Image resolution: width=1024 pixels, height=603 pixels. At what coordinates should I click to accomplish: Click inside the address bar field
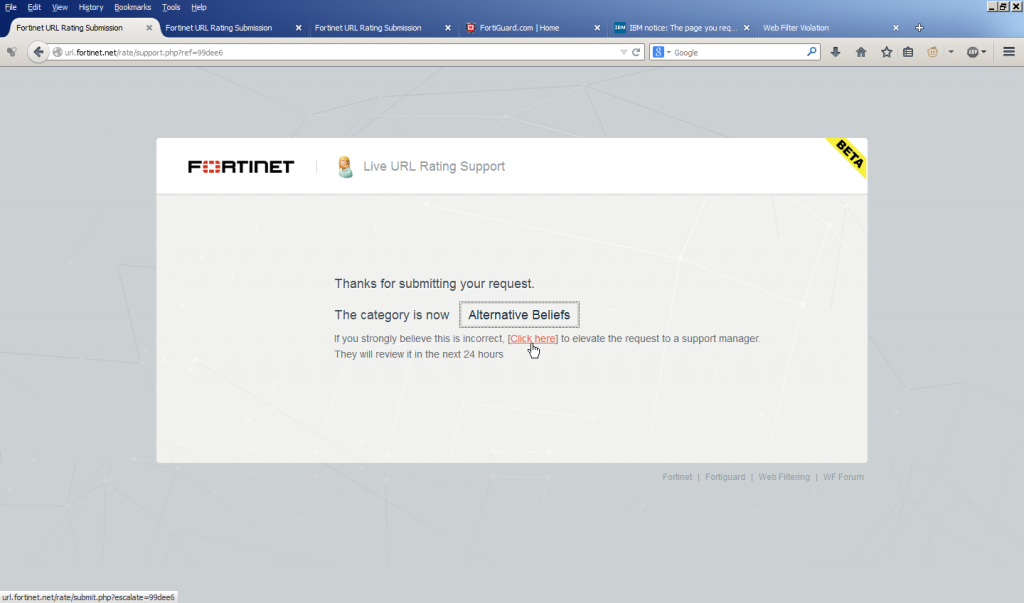tap(300, 51)
